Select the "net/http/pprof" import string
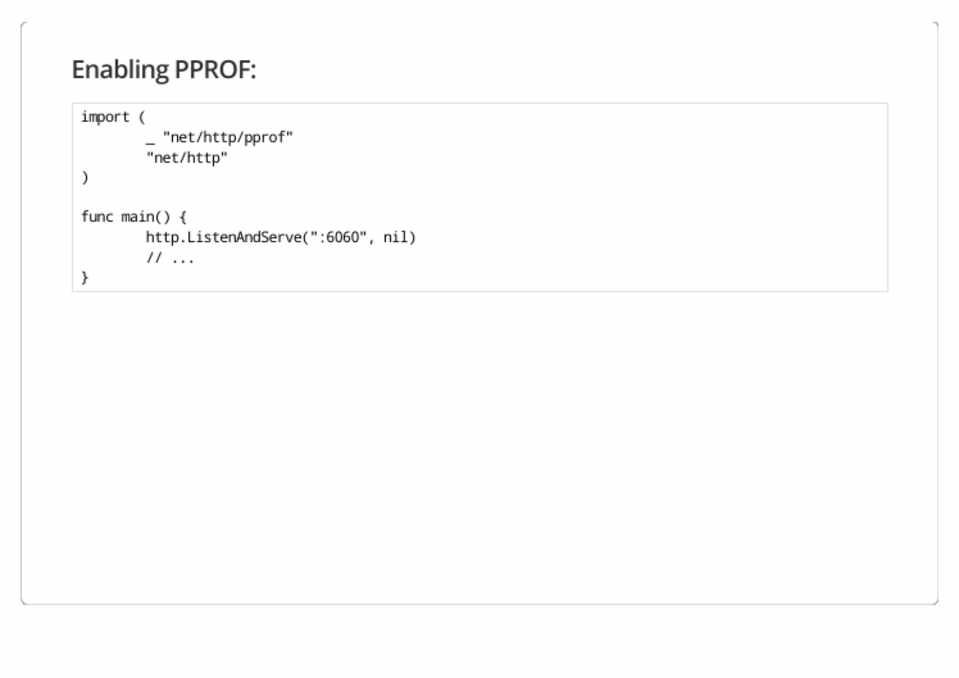959x678 pixels. tap(228, 137)
